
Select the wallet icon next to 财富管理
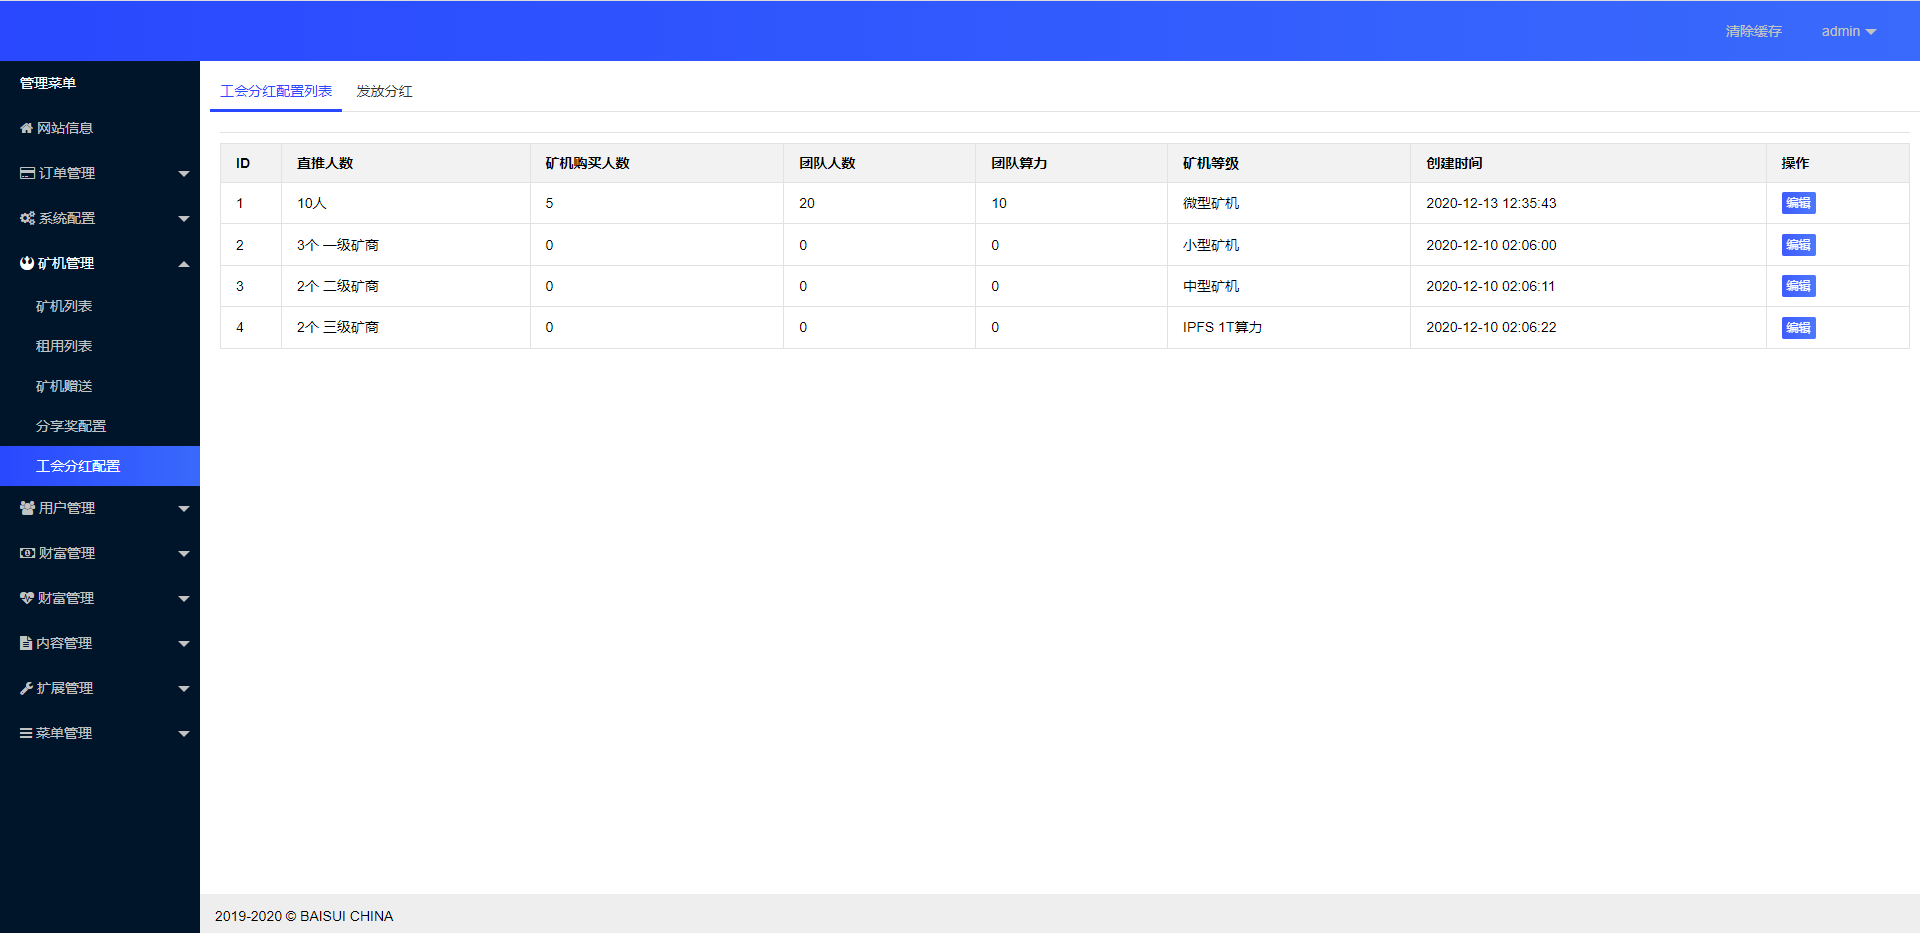tap(26, 552)
